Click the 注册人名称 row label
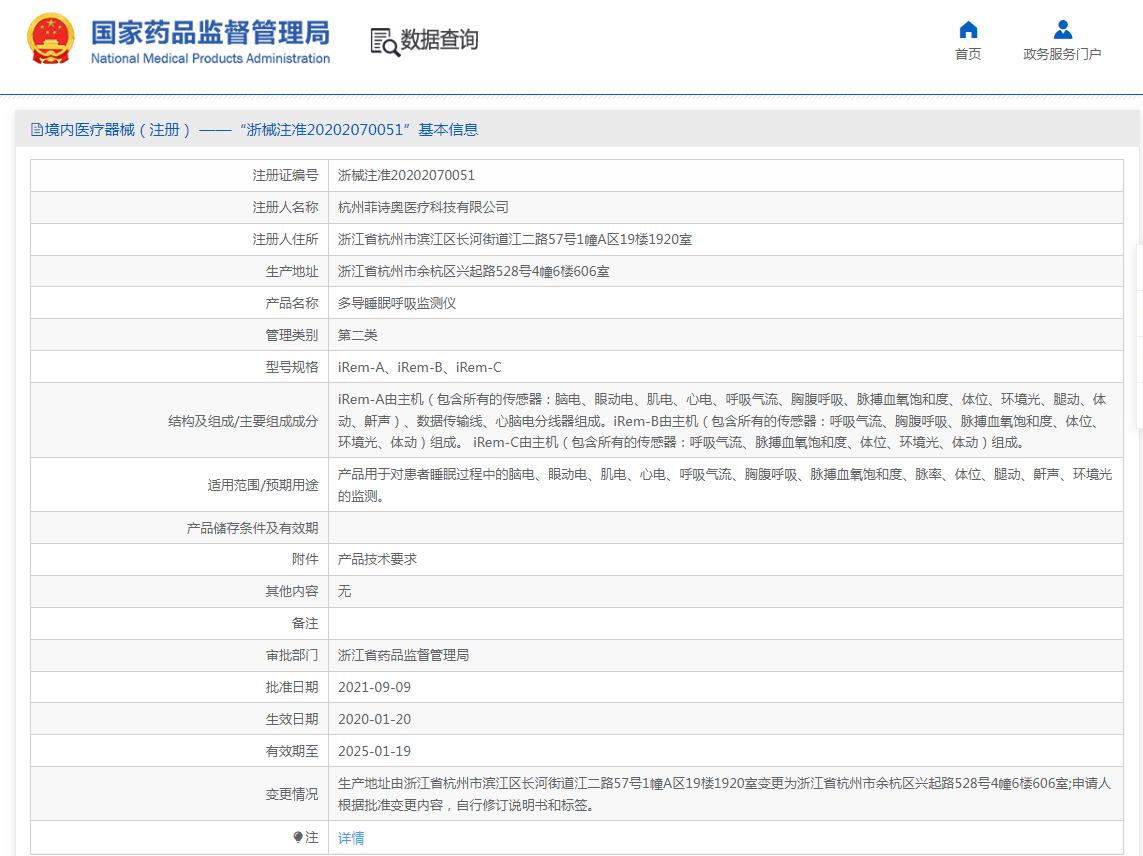The width and height of the screenshot is (1143, 856). [285, 207]
